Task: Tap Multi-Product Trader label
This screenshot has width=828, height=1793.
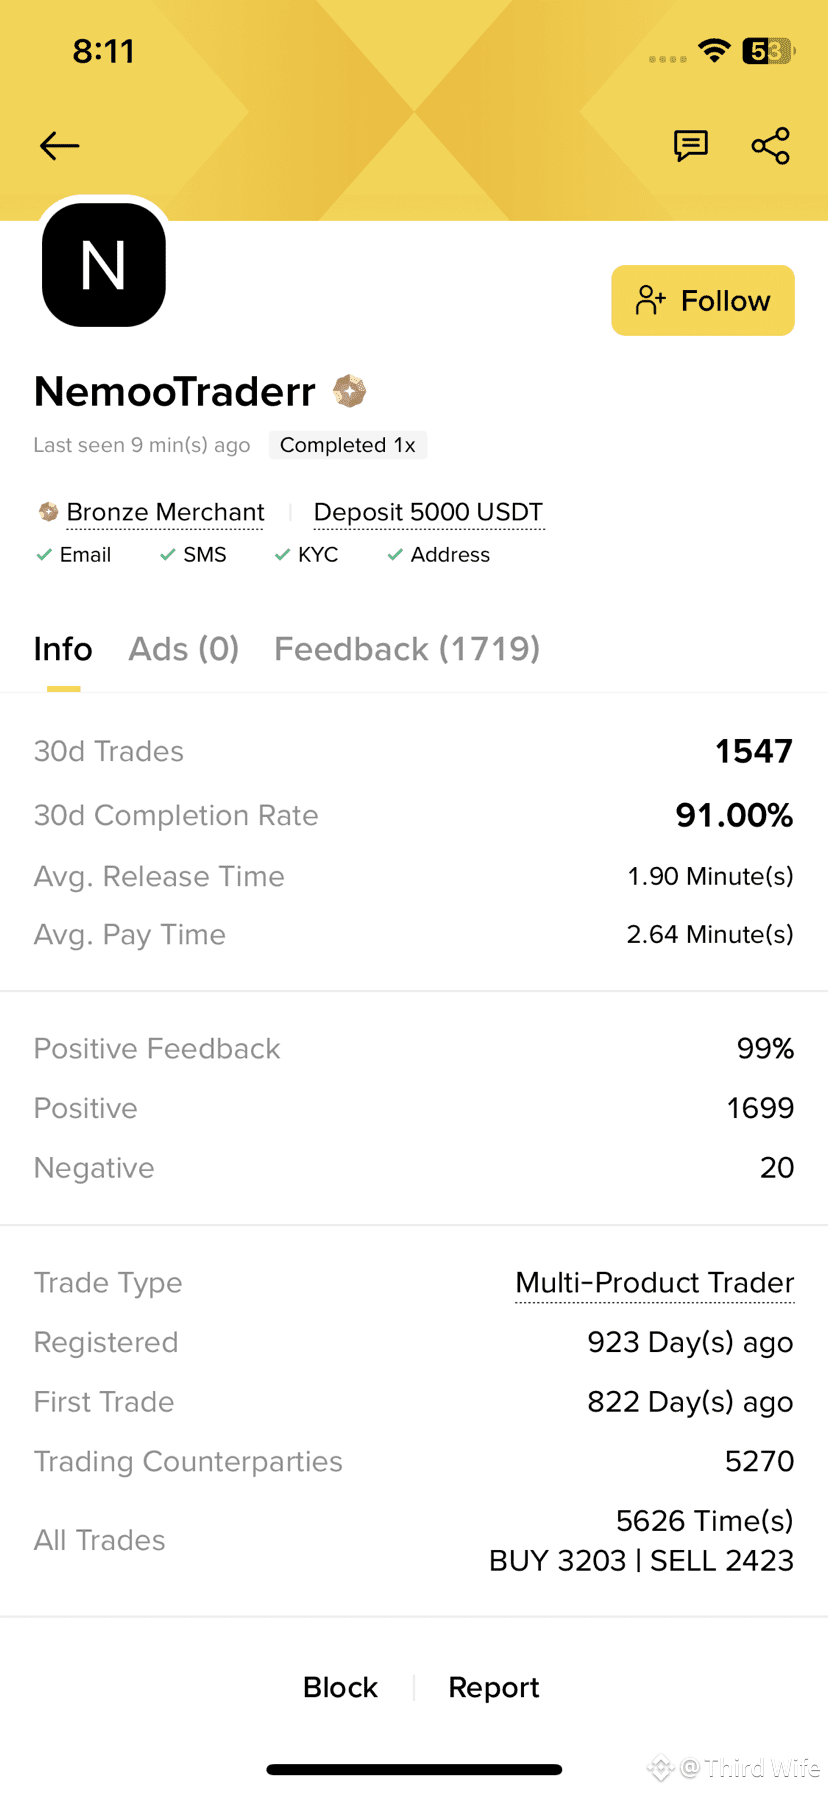Action: [x=655, y=1283]
